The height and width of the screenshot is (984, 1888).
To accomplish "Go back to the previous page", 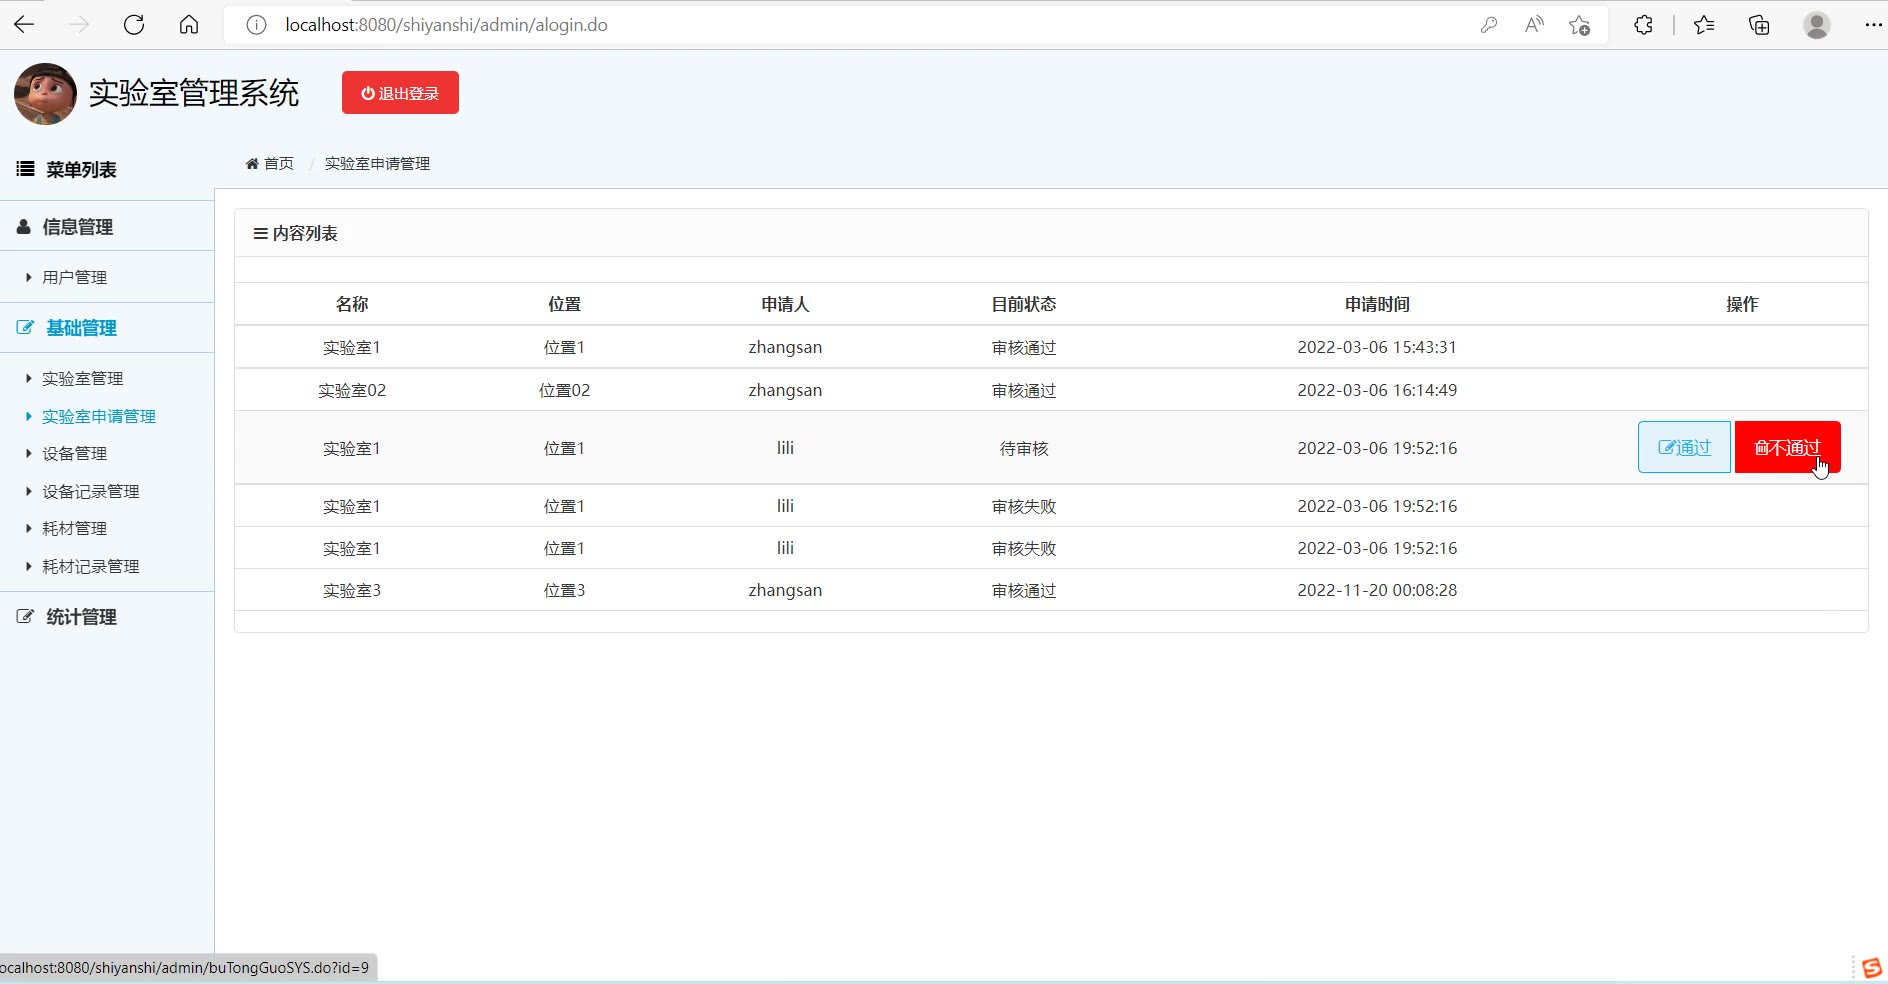I will 24,25.
